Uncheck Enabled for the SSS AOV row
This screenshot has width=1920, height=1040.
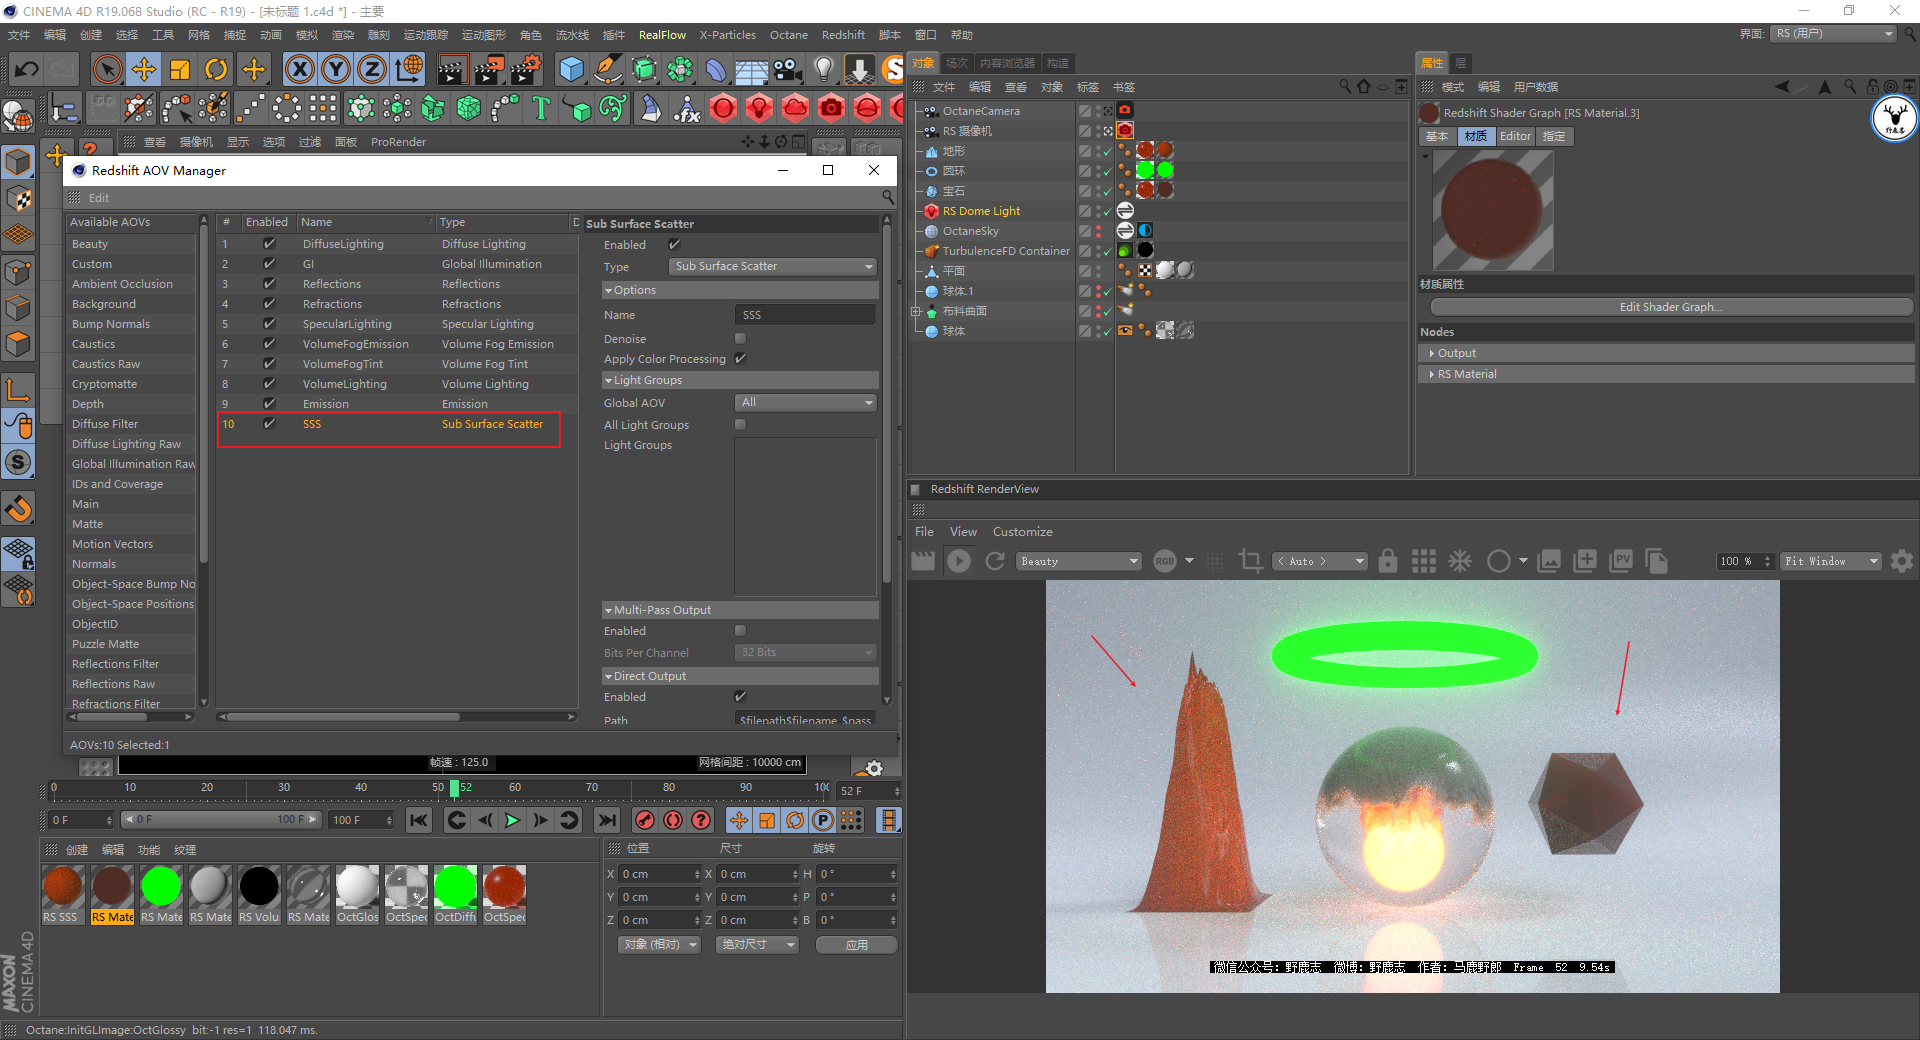tap(269, 424)
